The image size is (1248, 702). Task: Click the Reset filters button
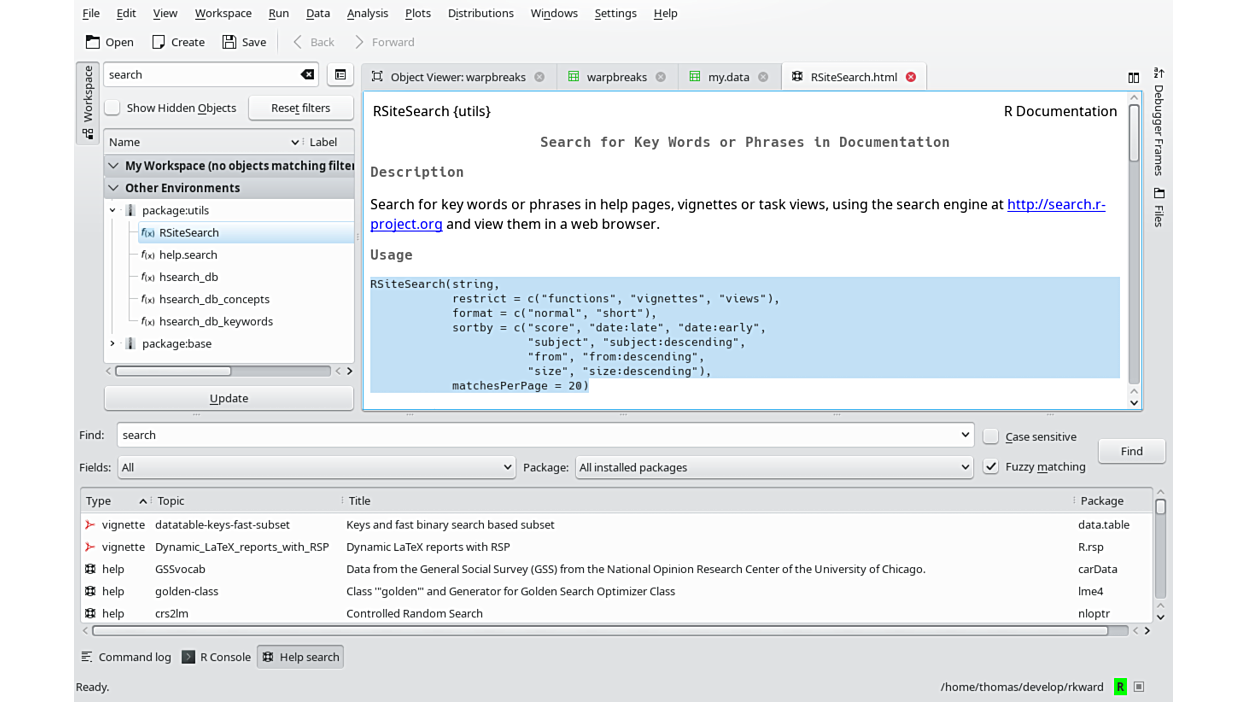(x=300, y=108)
